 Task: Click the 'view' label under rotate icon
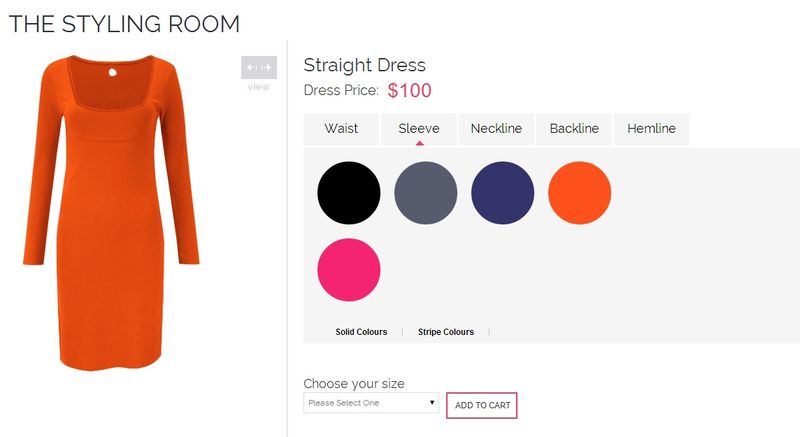[x=259, y=87]
